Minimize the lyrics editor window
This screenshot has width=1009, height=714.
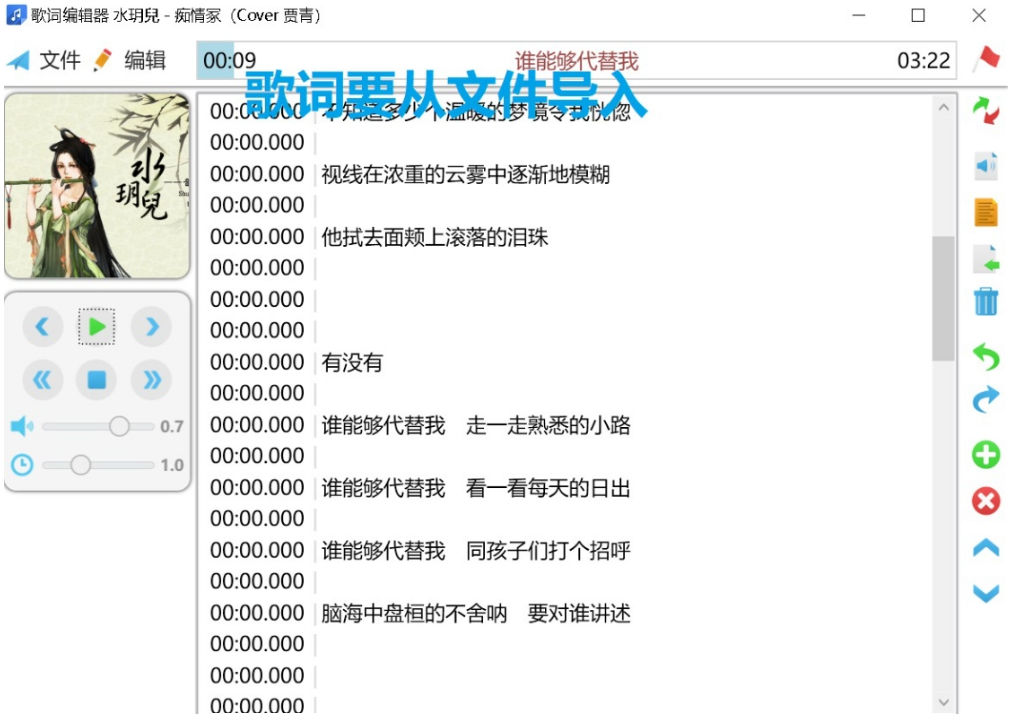tap(858, 15)
